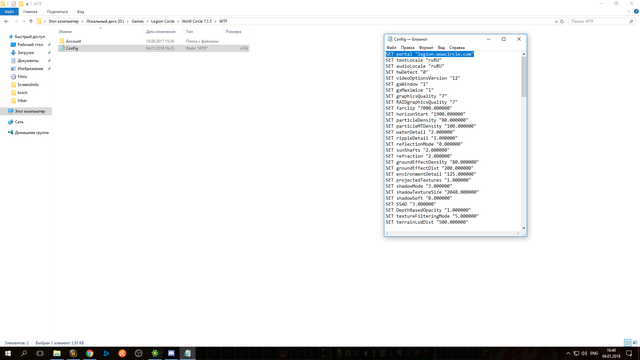The image size is (640, 360).
Task: Open Viber folder in navigation pane
Action: point(22,100)
